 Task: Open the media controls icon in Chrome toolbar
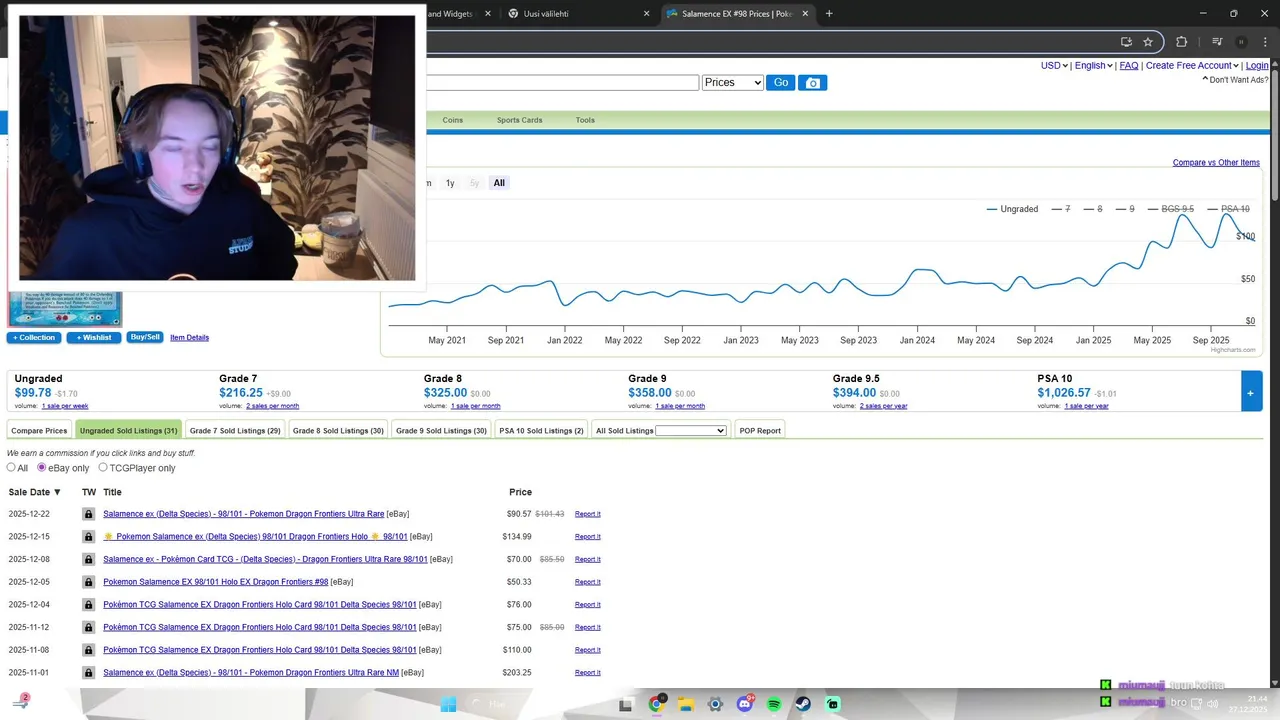[1217, 42]
